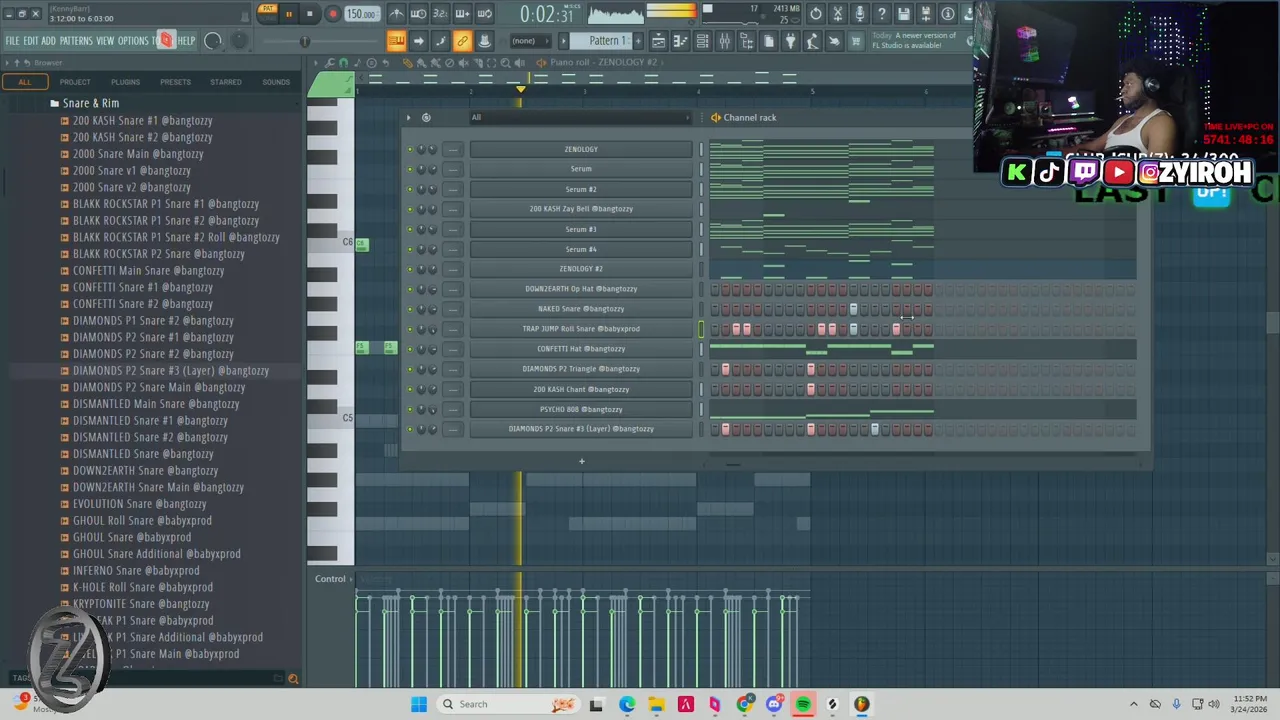Screen dimensions: 1280x720
Task: Click the one-click audio recording microphone icon
Action: pos(860,14)
